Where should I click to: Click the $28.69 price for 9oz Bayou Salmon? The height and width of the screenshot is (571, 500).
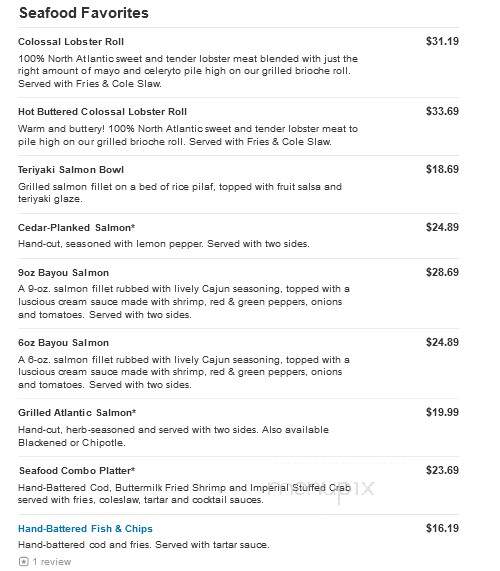[x=442, y=272]
